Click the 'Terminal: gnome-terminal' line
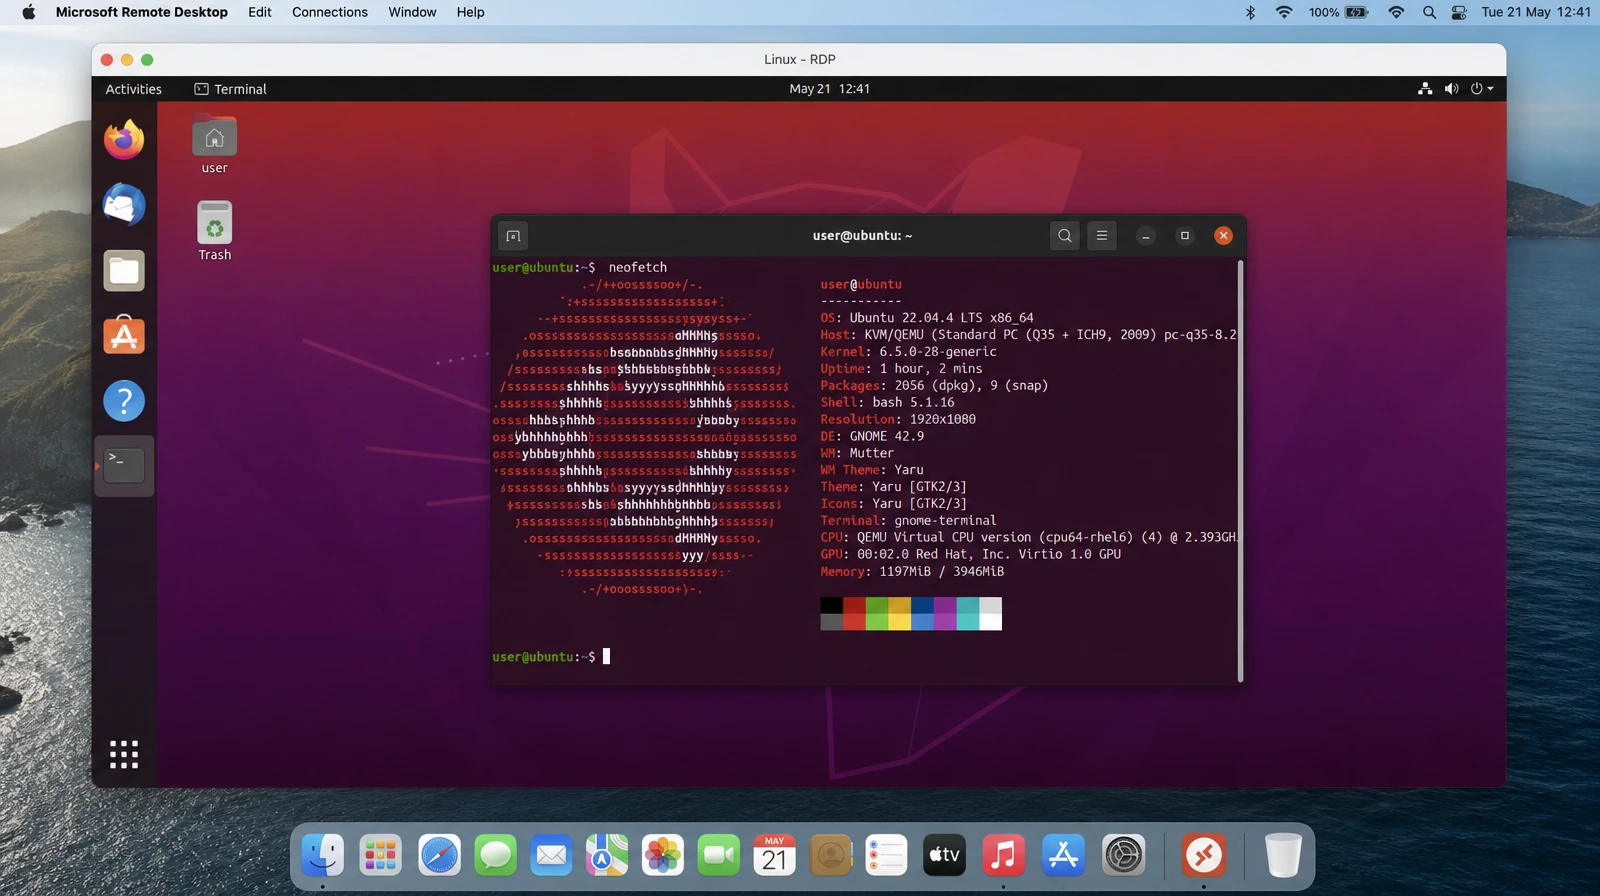This screenshot has width=1600, height=896. pos(908,521)
